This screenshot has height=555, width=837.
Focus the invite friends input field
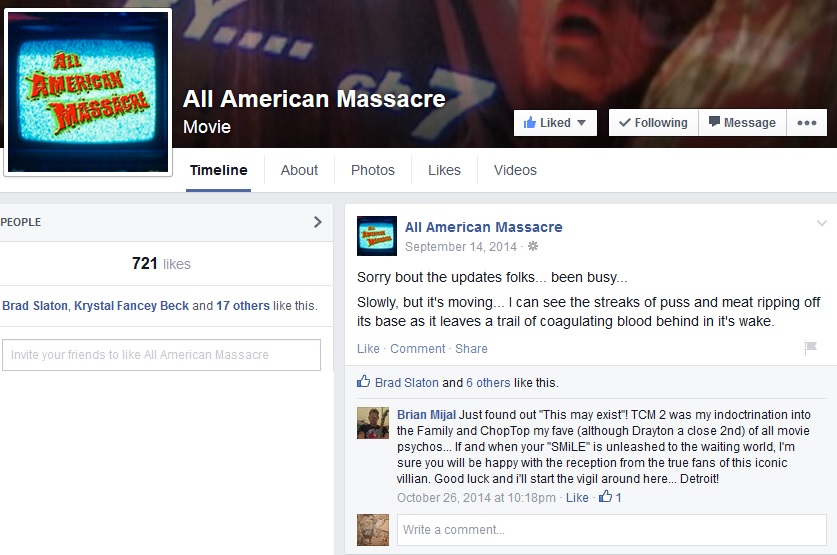161,355
